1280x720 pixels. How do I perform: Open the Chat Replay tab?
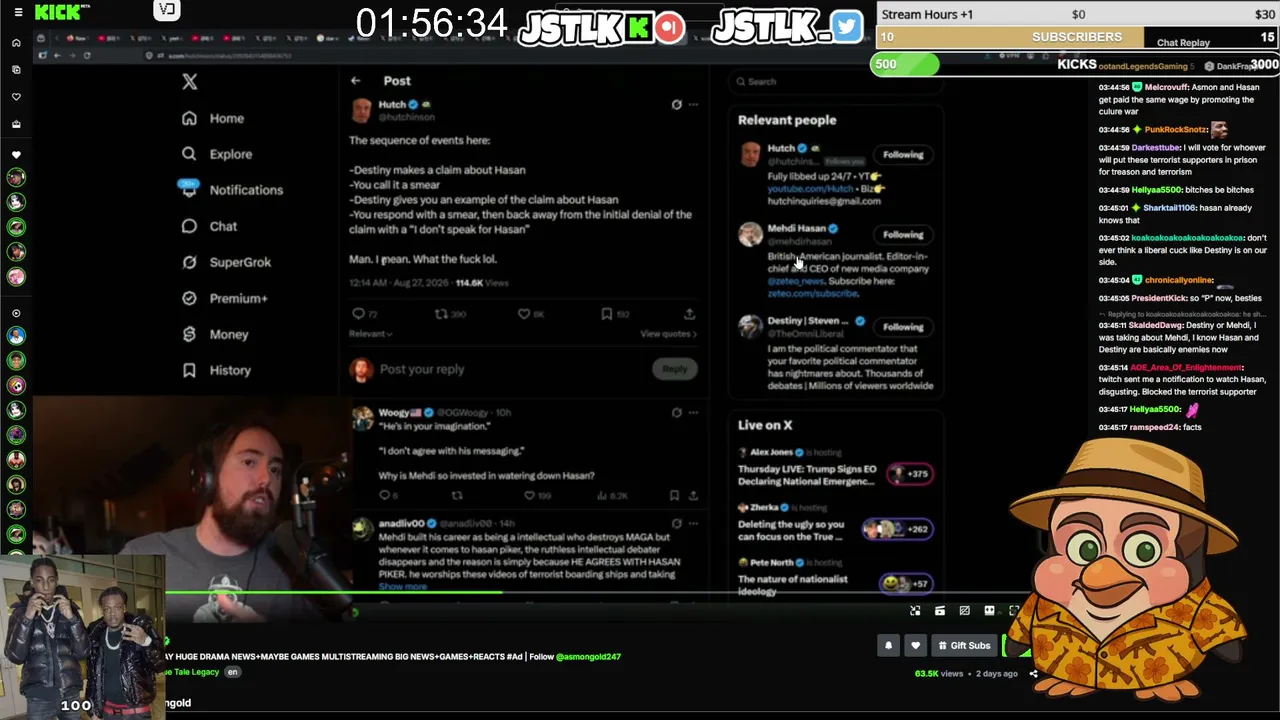point(1183,43)
